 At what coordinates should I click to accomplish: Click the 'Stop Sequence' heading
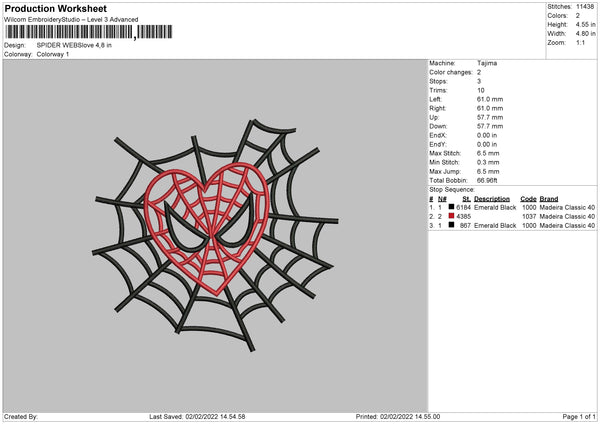pos(452,190)
